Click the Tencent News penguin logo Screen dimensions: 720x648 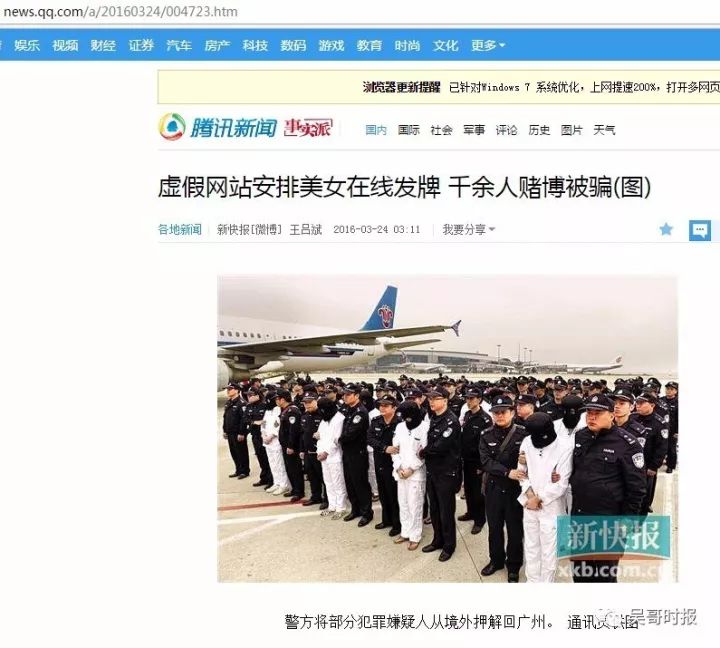coord(172,126)
